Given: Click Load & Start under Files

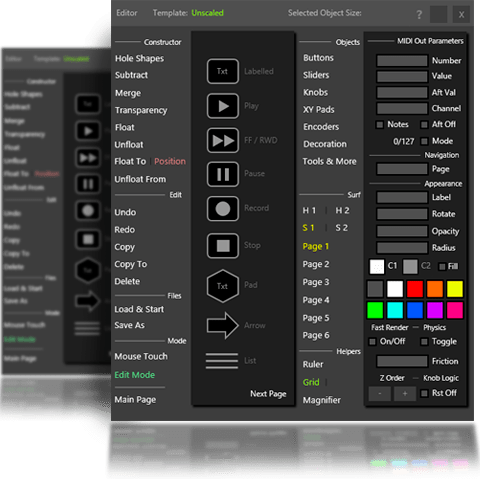Looking at the screenshot, I should (x=139, y=309).
